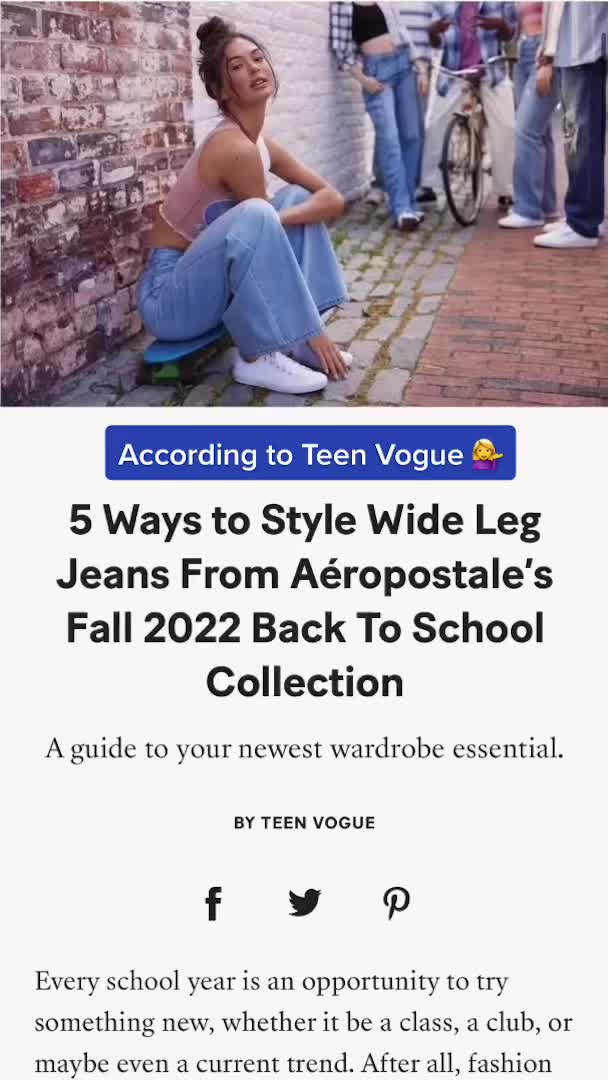
Task: Select the word Collection in the headline
Action: 304,683
